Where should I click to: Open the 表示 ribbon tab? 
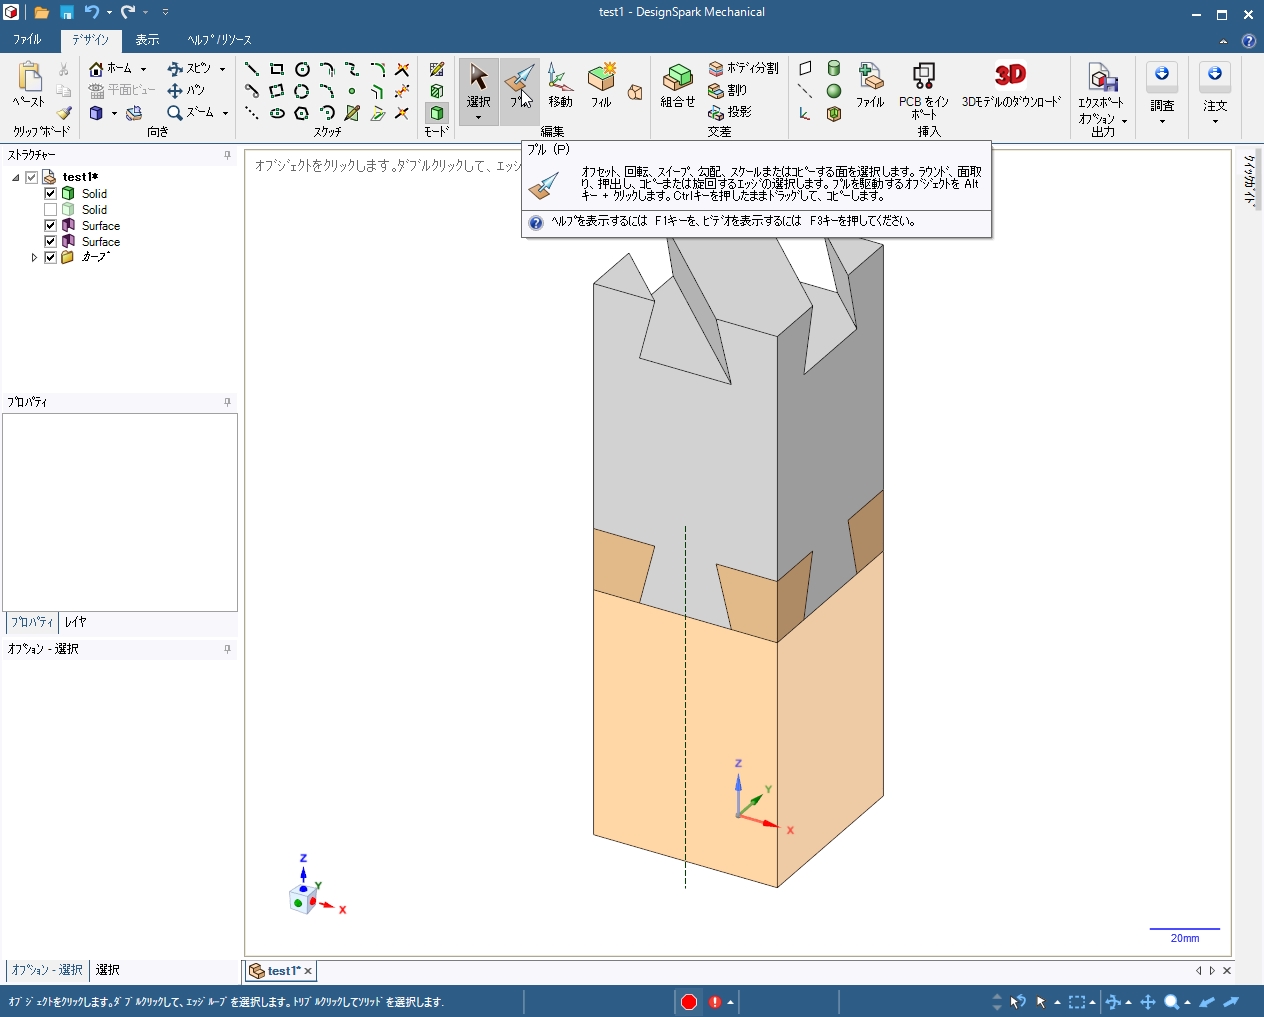tap(147, 40)
